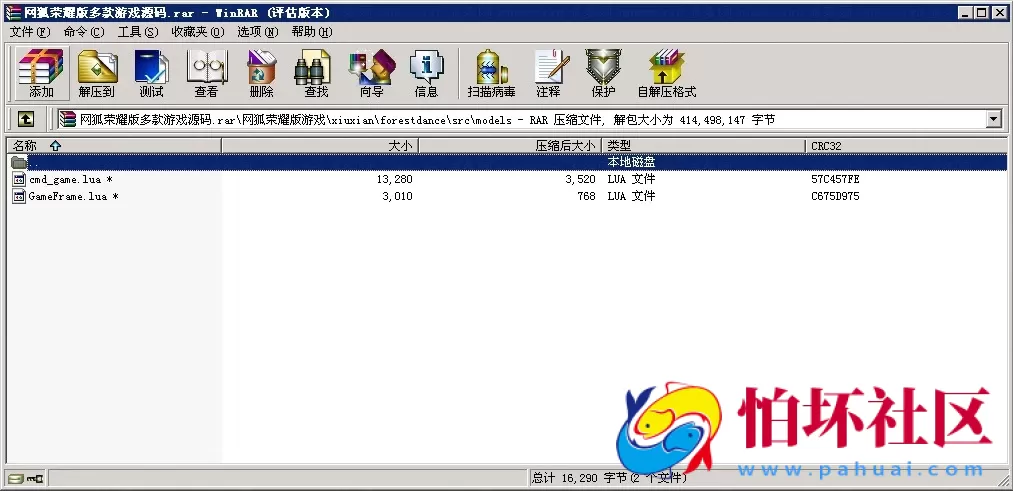Show archive 信息 (Info) icon
Image resolution: width=1013 pixels, height=491 pixels.
(x=426, y=73)
